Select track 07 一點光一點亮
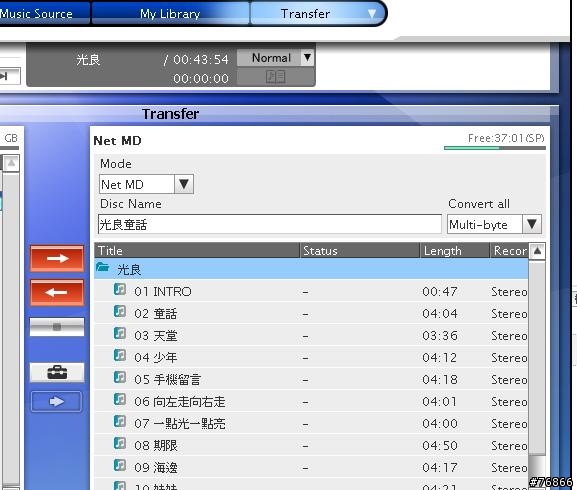Image resolution: width=577 pixels, height=490 pixels. 311,423
